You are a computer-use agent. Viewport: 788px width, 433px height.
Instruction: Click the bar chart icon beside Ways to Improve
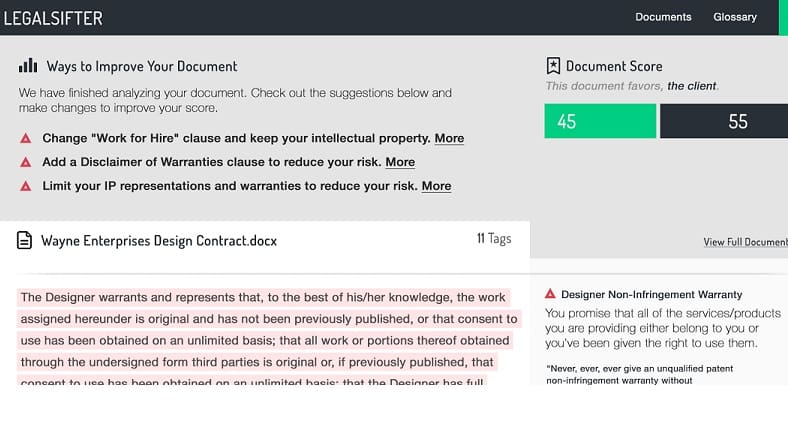[x=28, y=67]
